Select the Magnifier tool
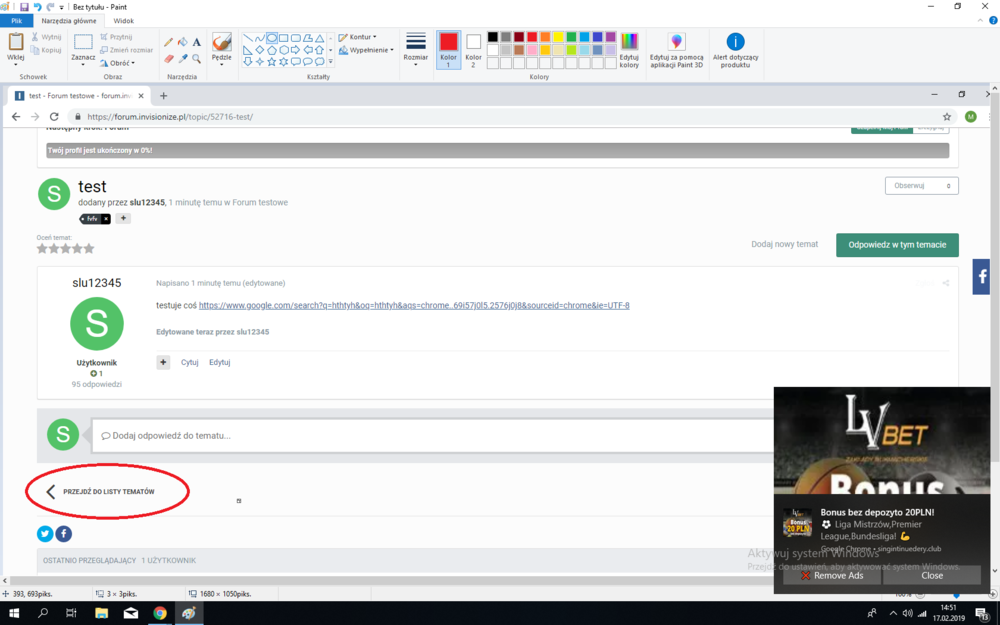 [197, 59]
